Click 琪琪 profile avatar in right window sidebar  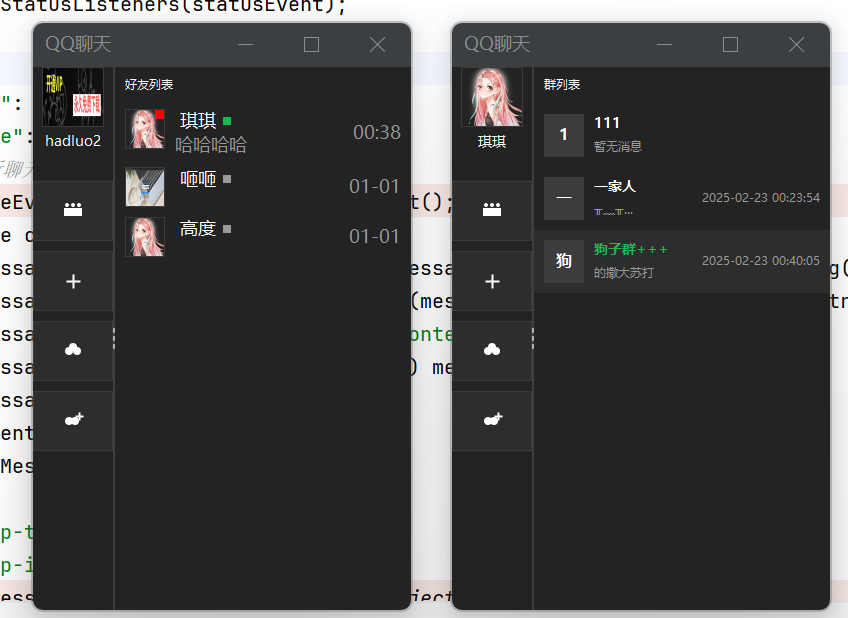tap(492, 97)
